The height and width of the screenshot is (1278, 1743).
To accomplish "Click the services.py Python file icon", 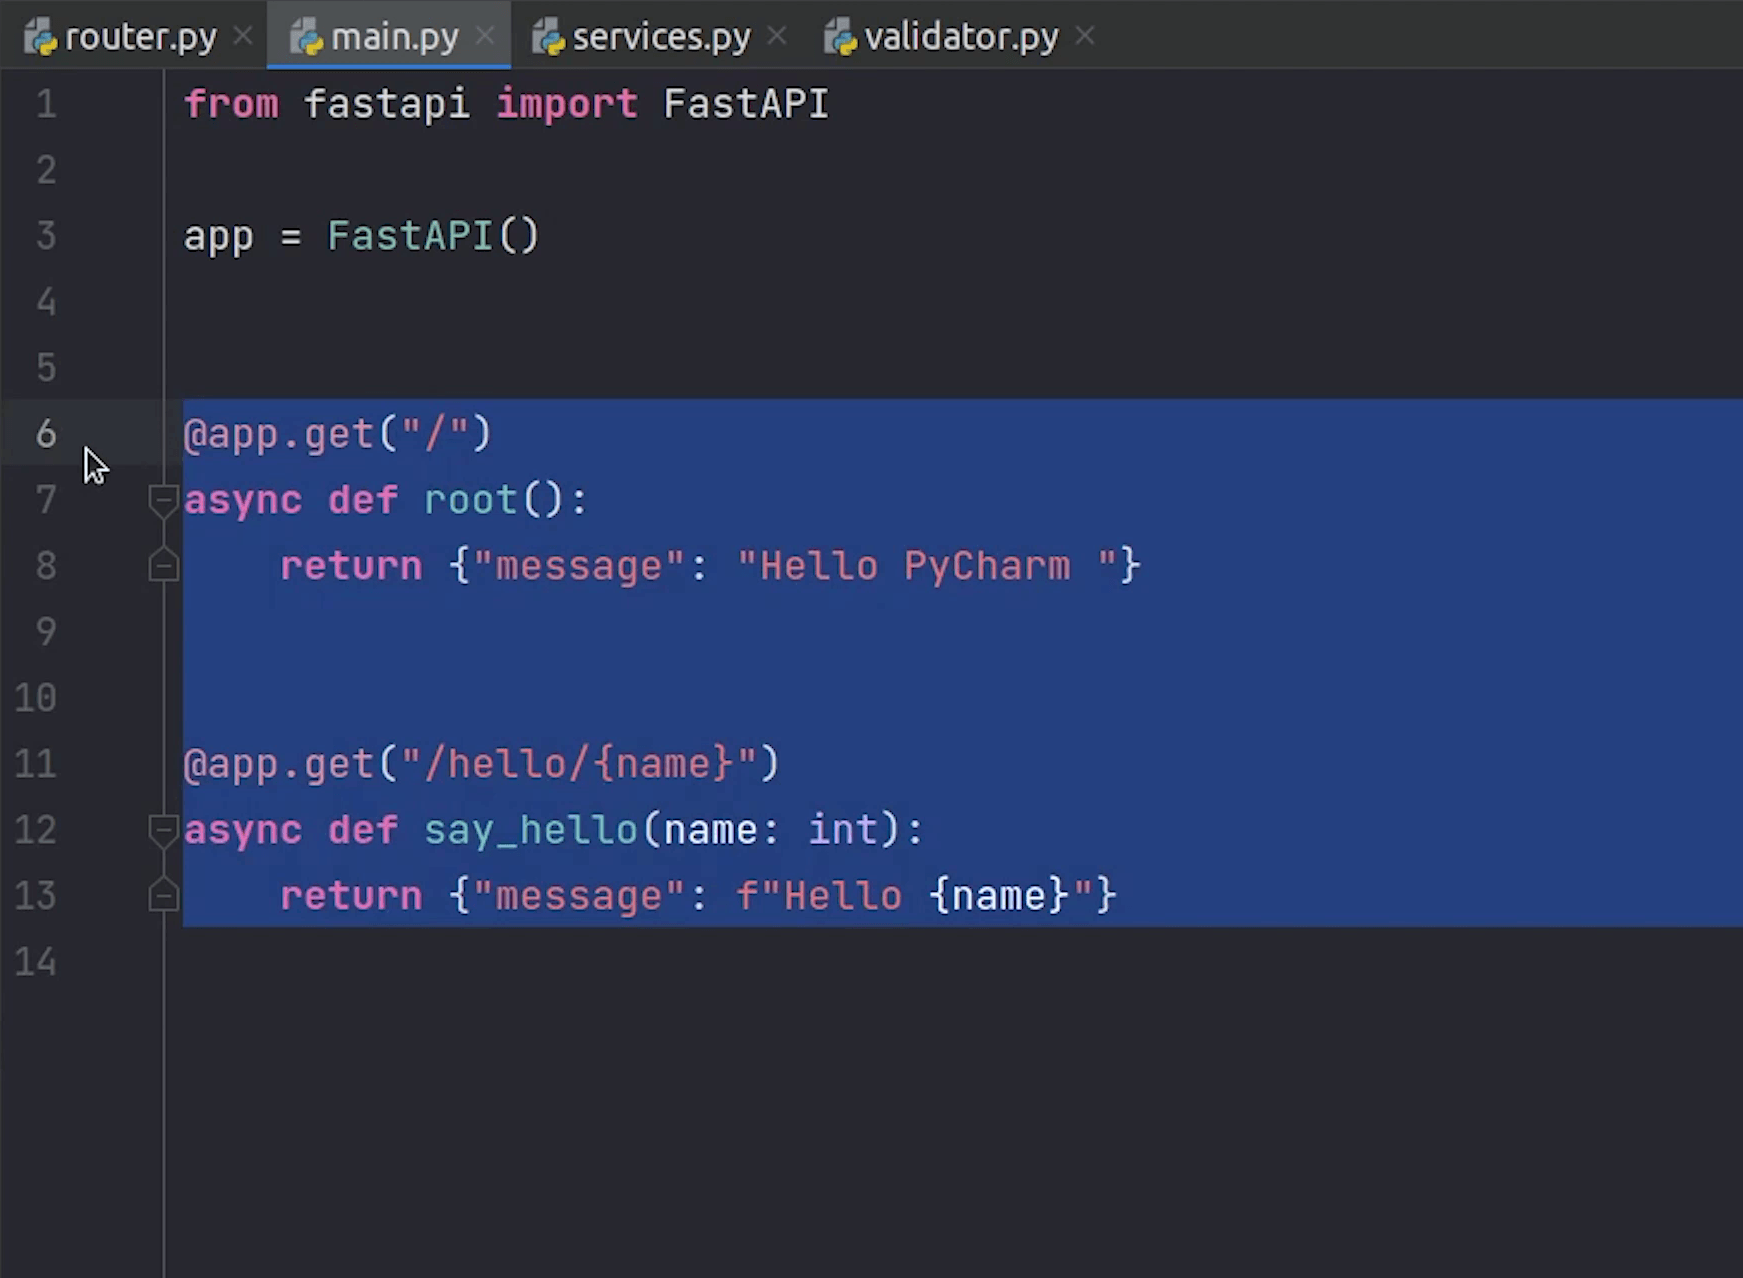I will point(548,38).
